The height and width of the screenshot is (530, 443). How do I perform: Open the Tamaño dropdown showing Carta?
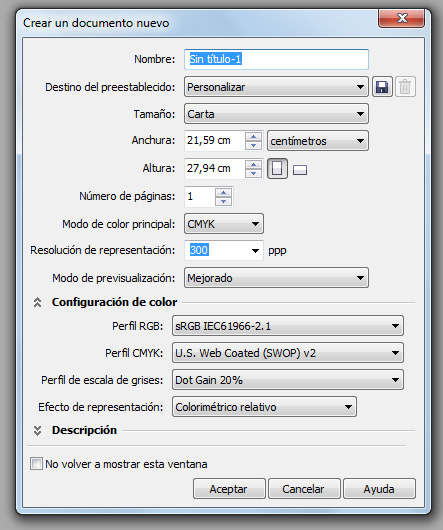276,114
